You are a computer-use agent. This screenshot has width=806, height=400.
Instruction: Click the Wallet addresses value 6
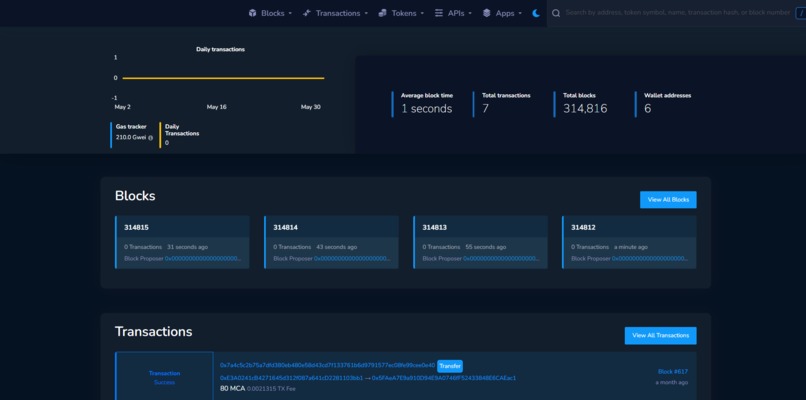tap(648, 108)
